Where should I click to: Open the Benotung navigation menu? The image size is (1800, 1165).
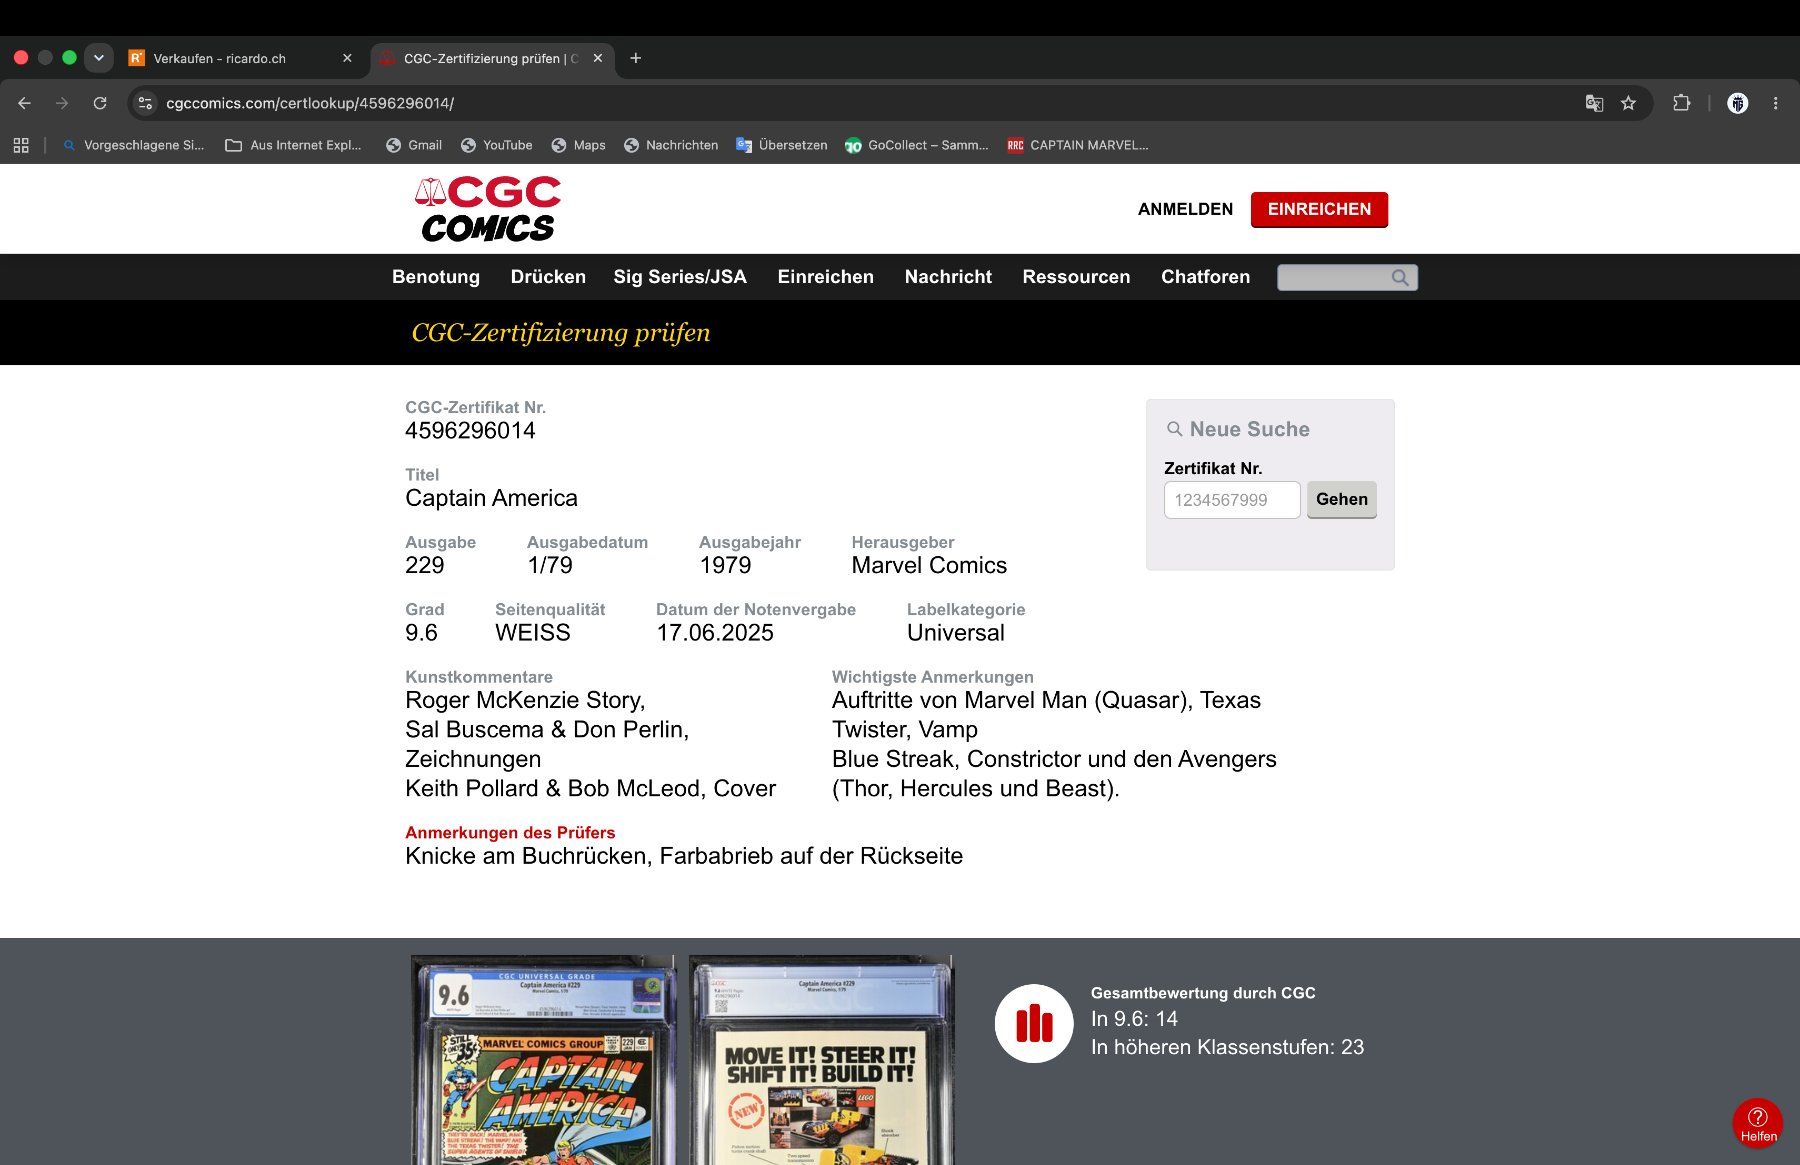(436, 277)
